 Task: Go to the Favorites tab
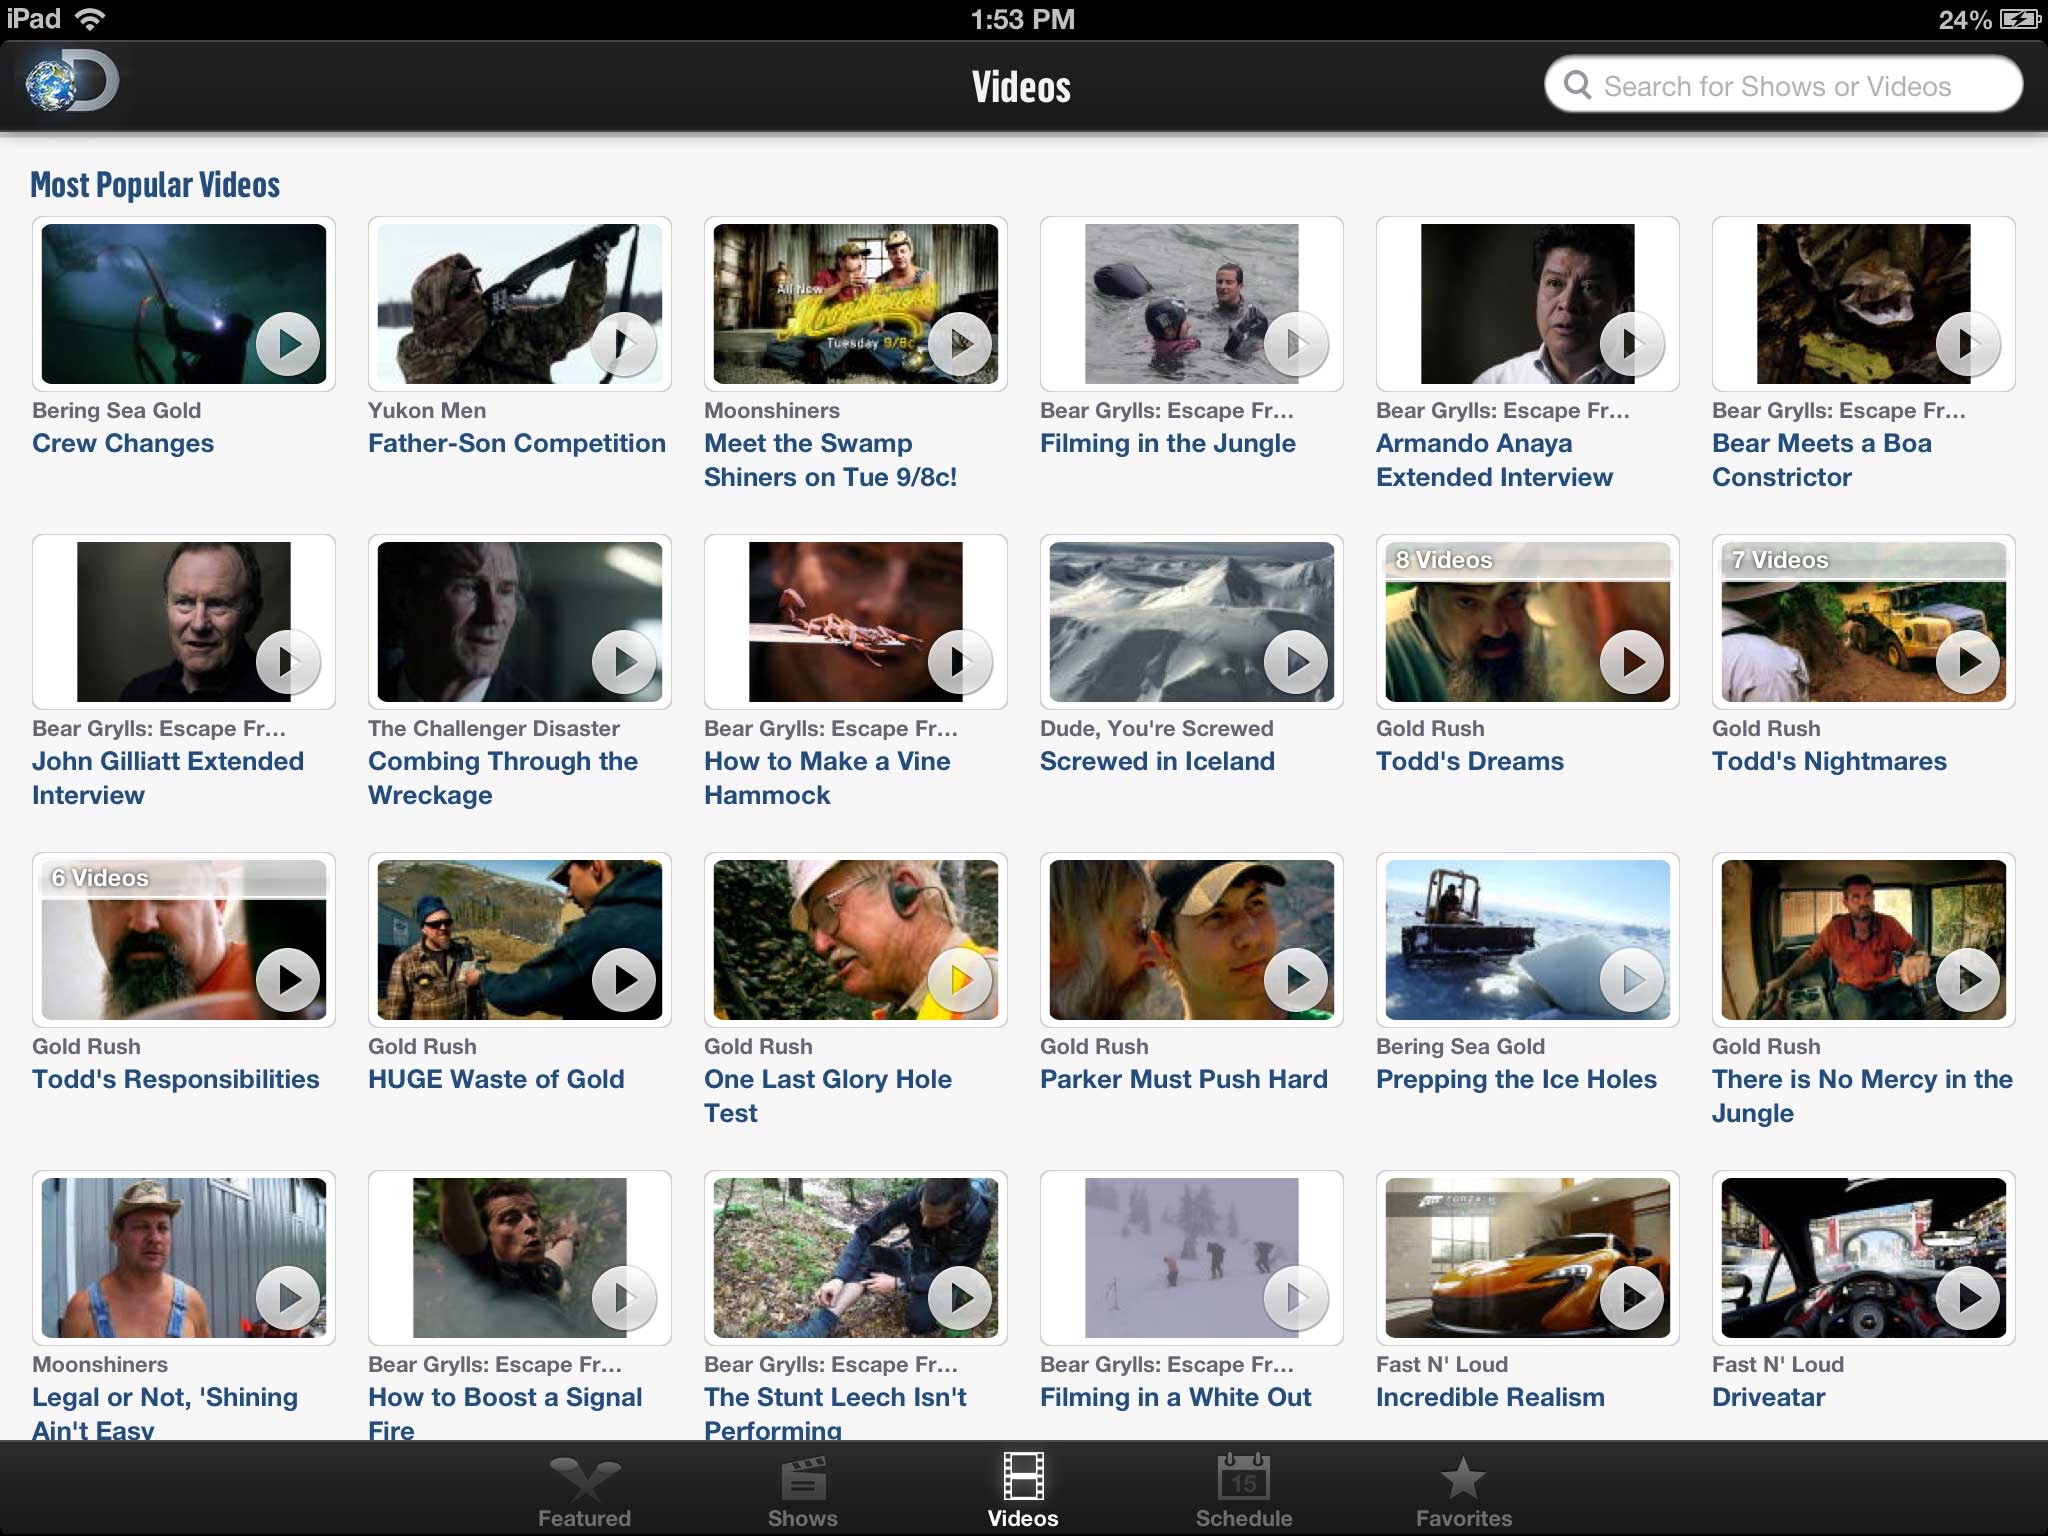pos(1463,1491)
